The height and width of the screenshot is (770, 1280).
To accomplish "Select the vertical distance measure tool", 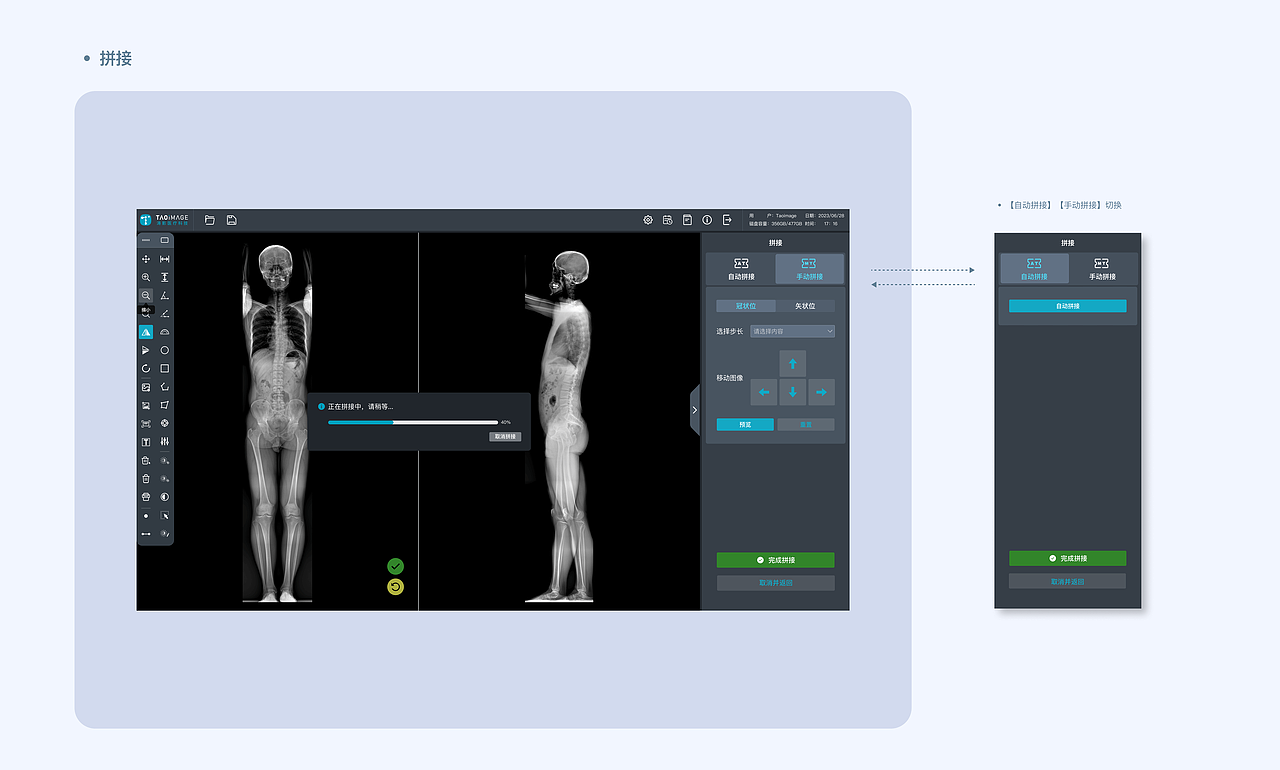I will pyautogui.click(x=165, y=277).
